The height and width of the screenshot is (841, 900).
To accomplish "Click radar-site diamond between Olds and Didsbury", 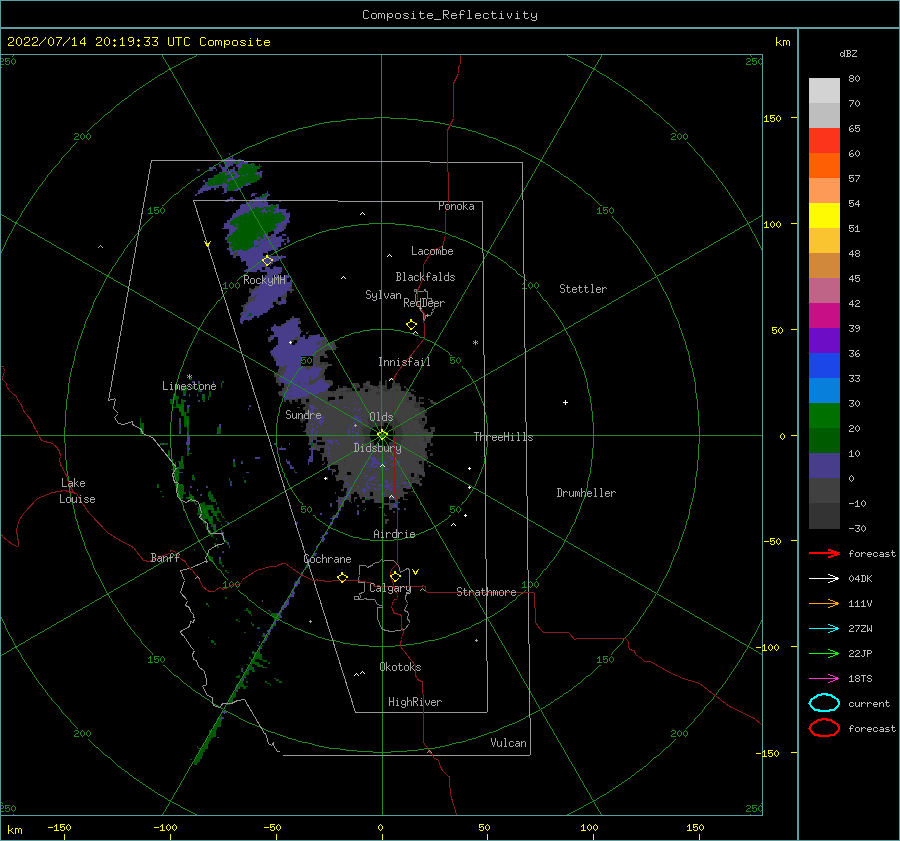I will click(382, 435).
